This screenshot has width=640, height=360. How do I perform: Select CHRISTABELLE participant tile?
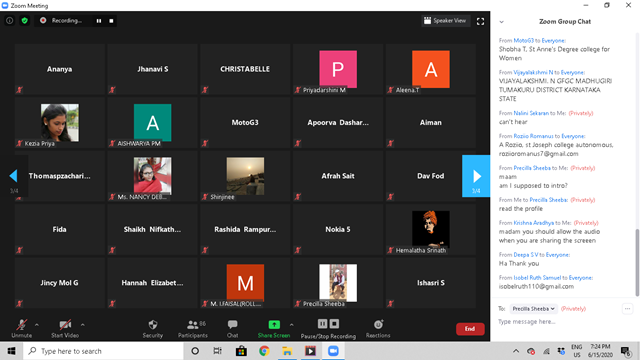[245, 69]
